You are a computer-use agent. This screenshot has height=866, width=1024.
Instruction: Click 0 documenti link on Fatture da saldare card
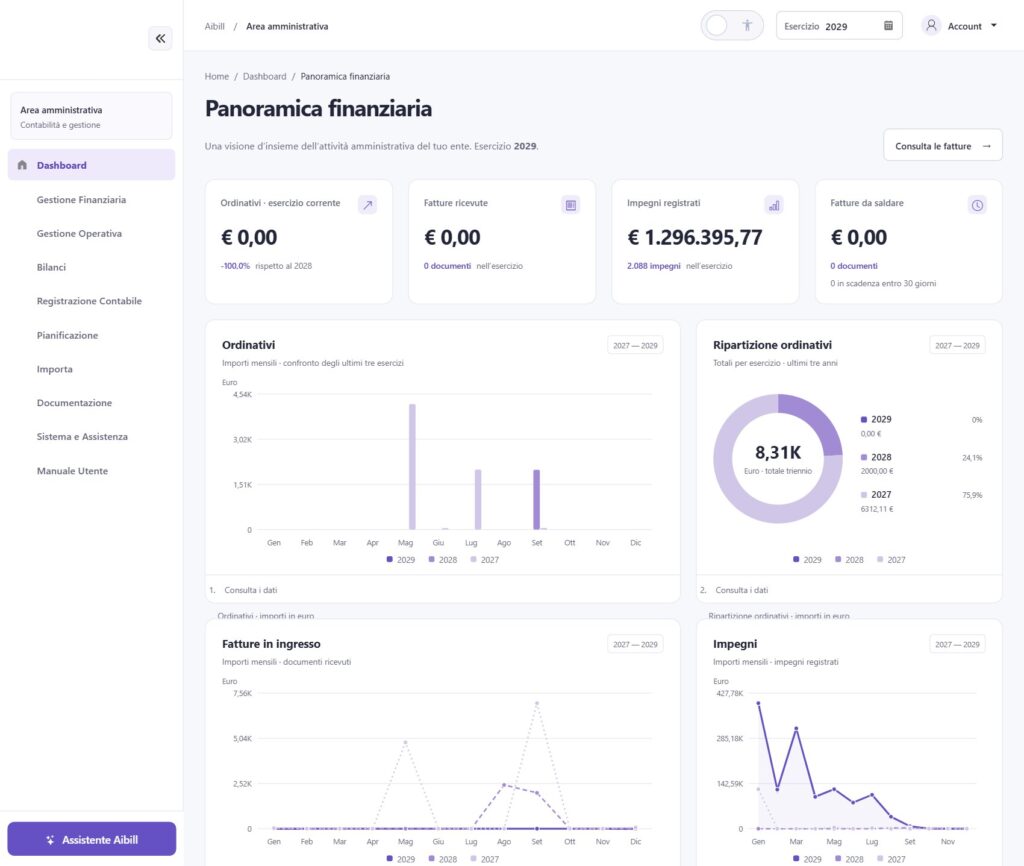(854, 266)
